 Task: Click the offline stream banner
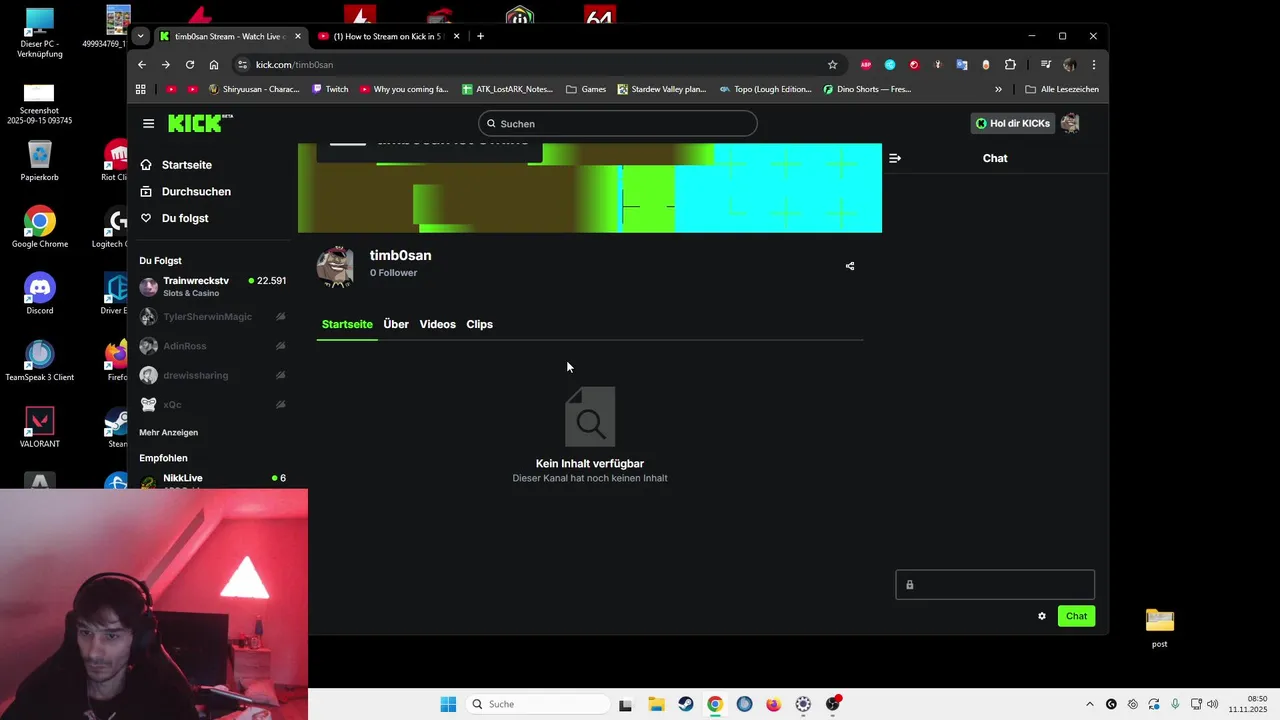[590, 188]
